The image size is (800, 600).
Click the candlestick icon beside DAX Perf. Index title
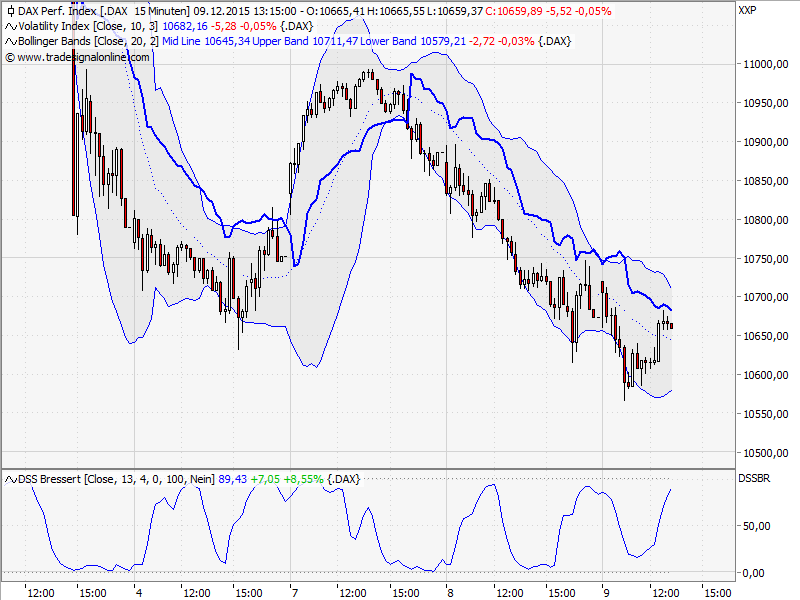coord(10,10)
